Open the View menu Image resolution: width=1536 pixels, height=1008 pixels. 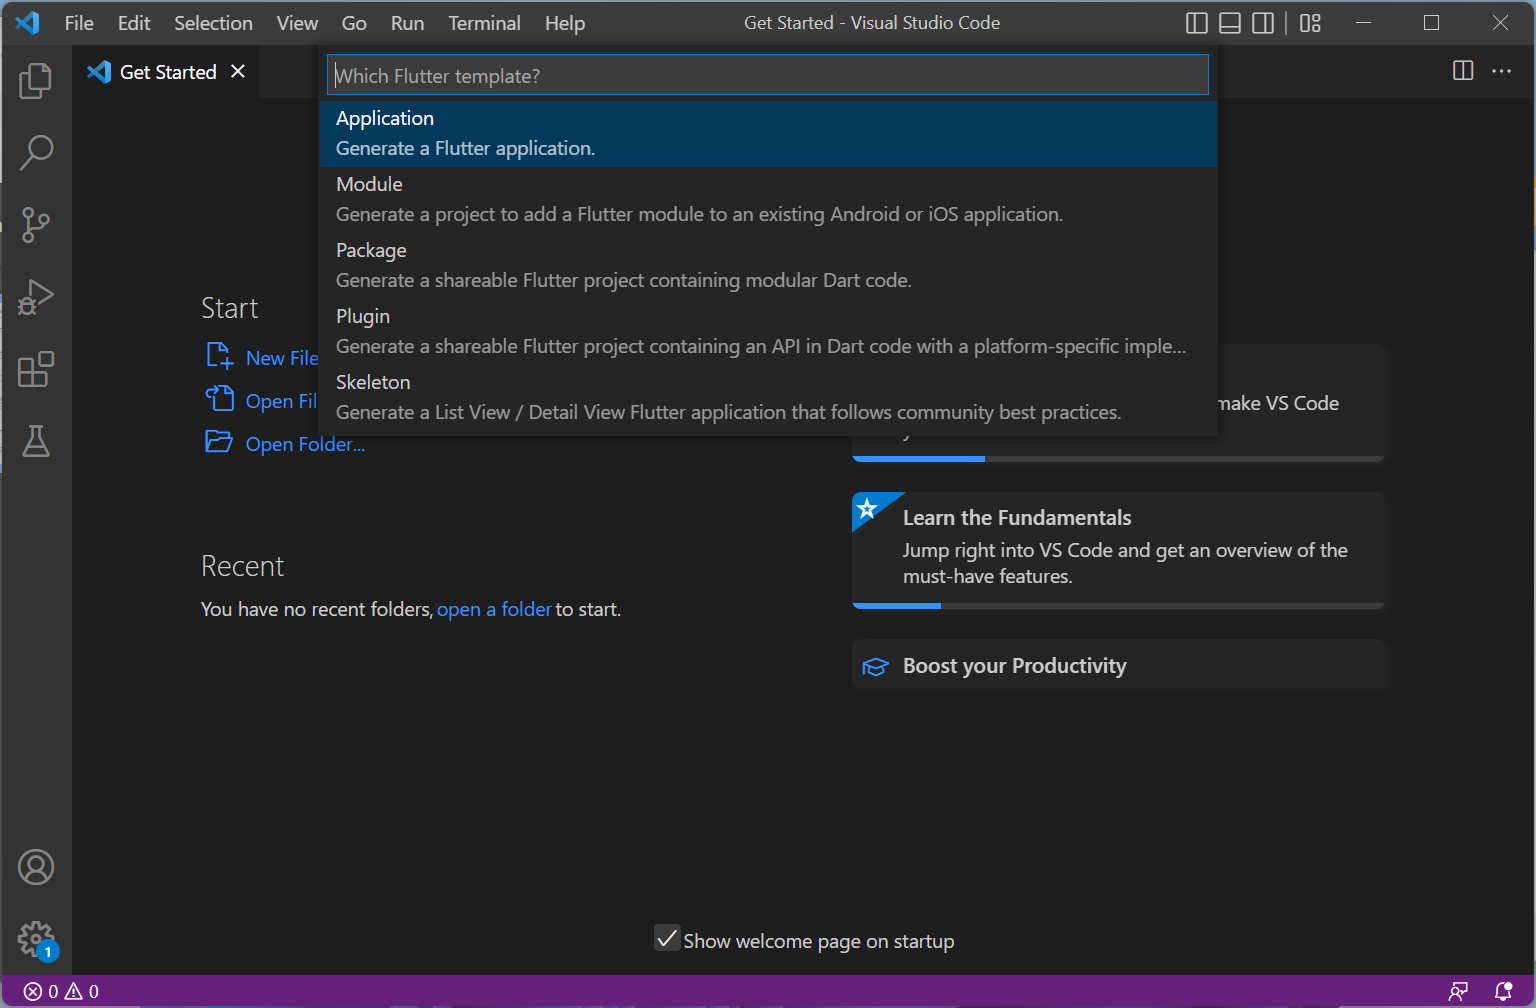[297, 23]
